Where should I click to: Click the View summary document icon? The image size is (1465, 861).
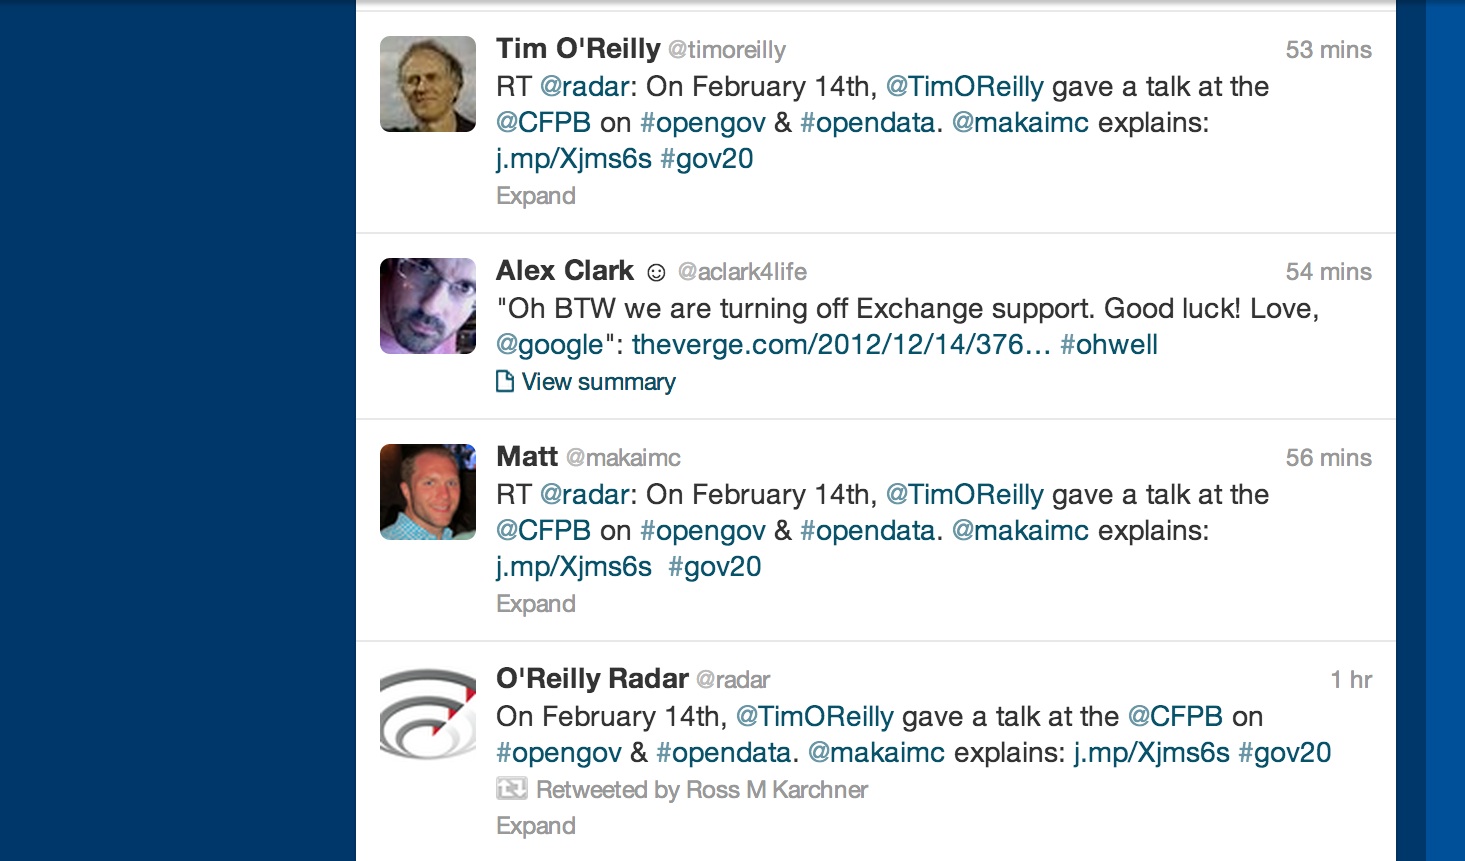tap(506, 381)
